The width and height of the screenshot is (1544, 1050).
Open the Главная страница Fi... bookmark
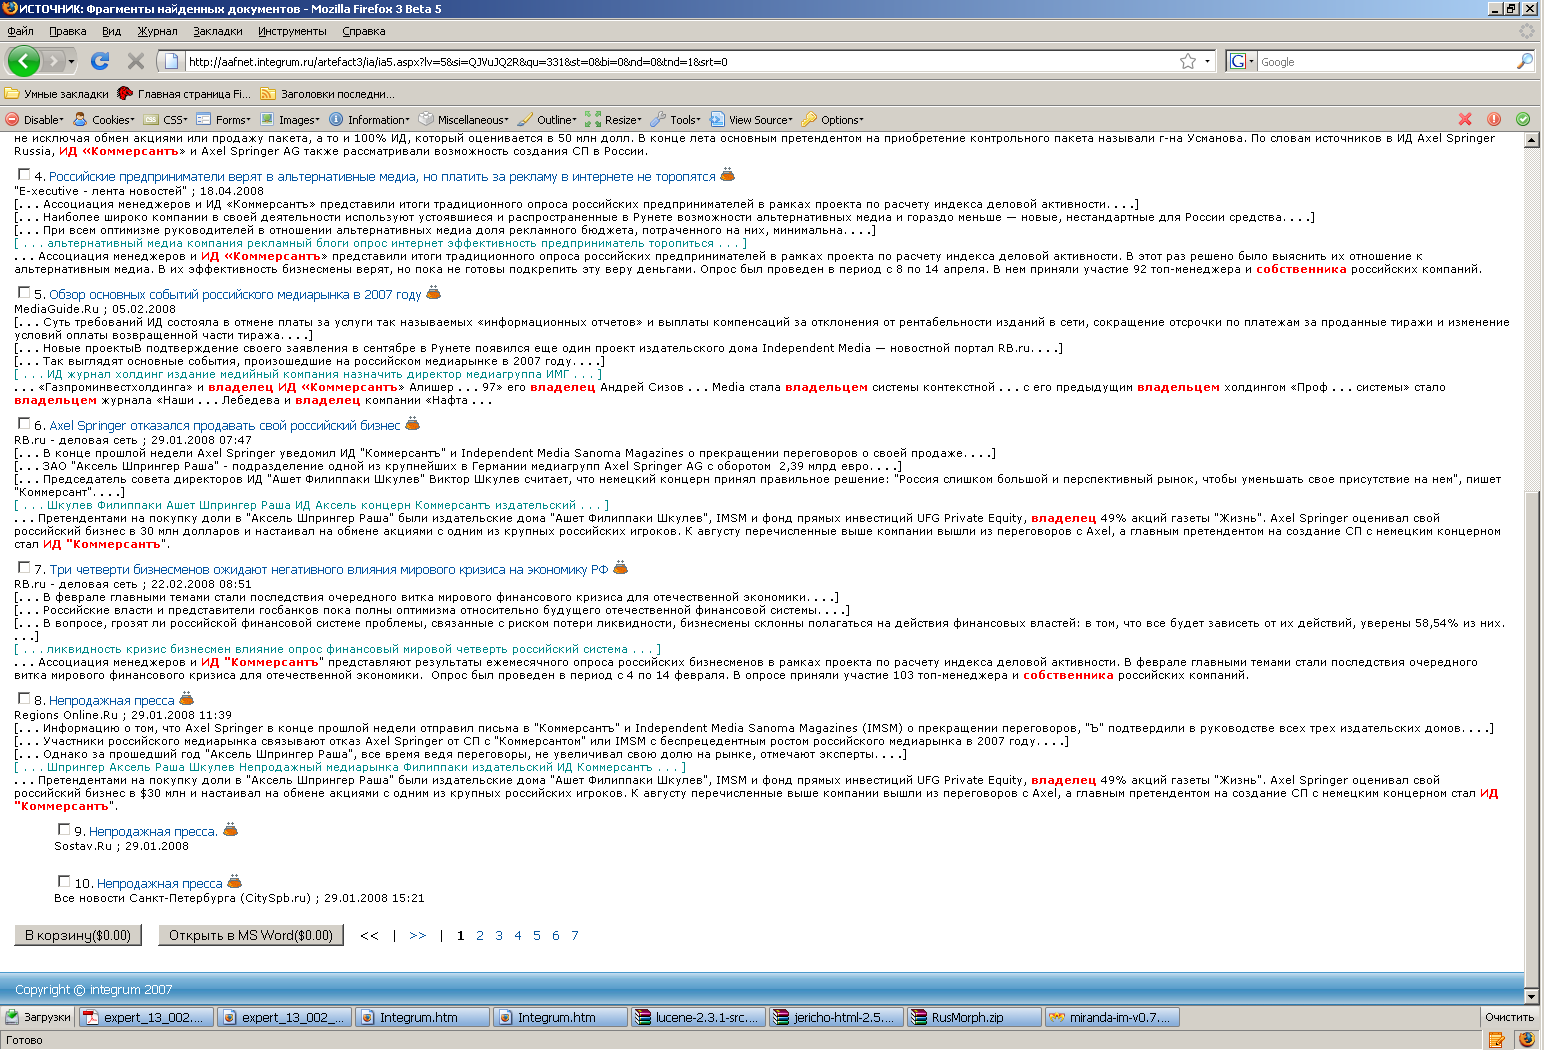(184, 94)
